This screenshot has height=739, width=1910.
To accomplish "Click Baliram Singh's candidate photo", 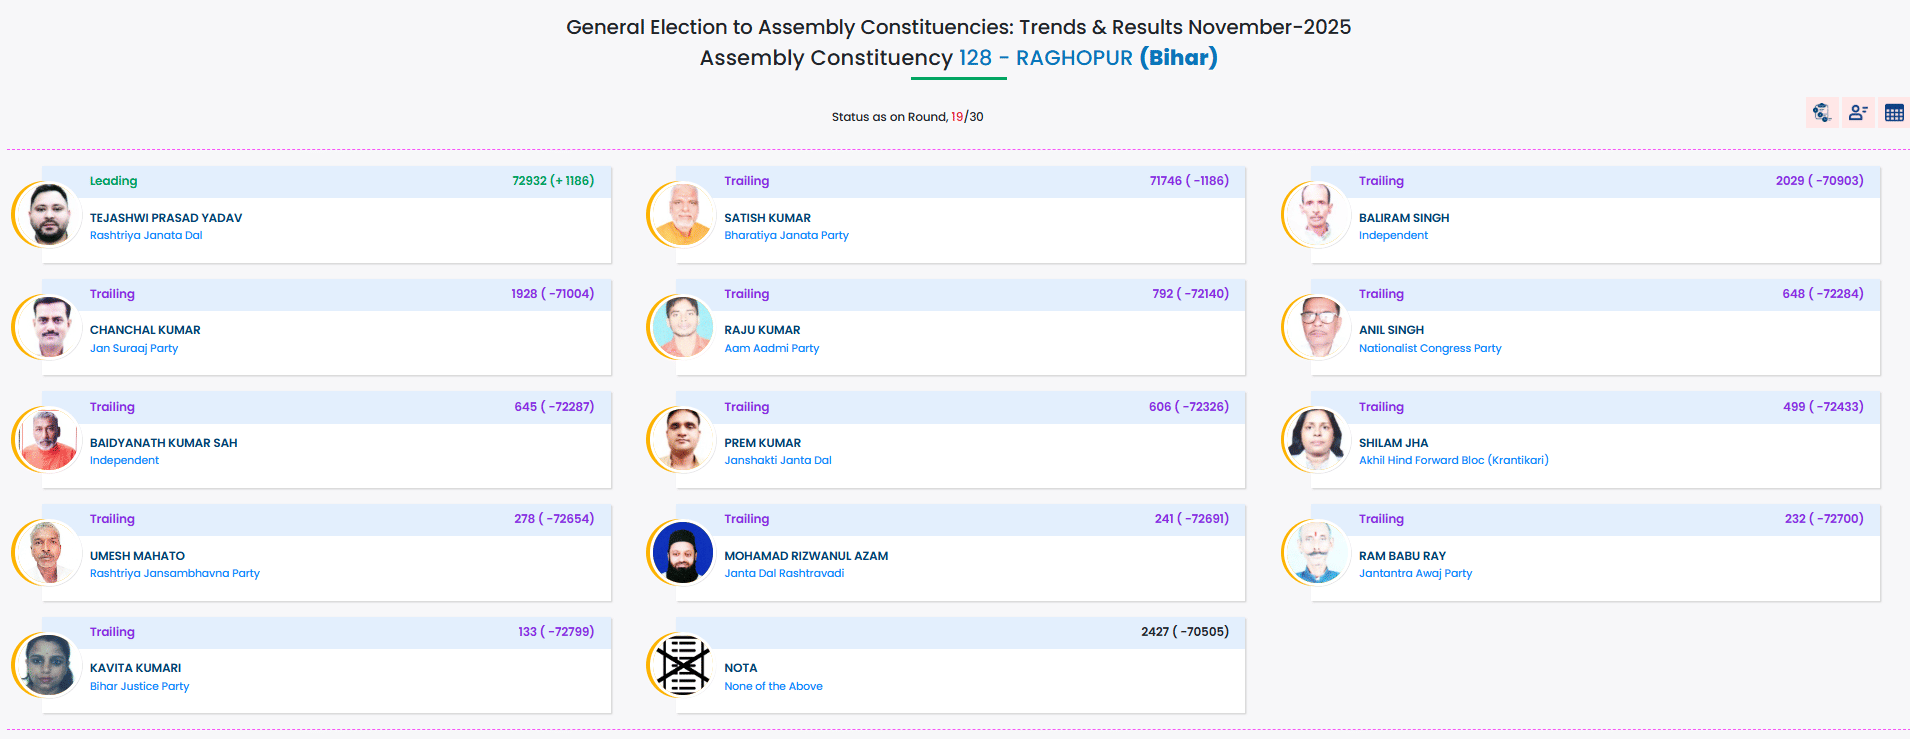I will 1317,214.
